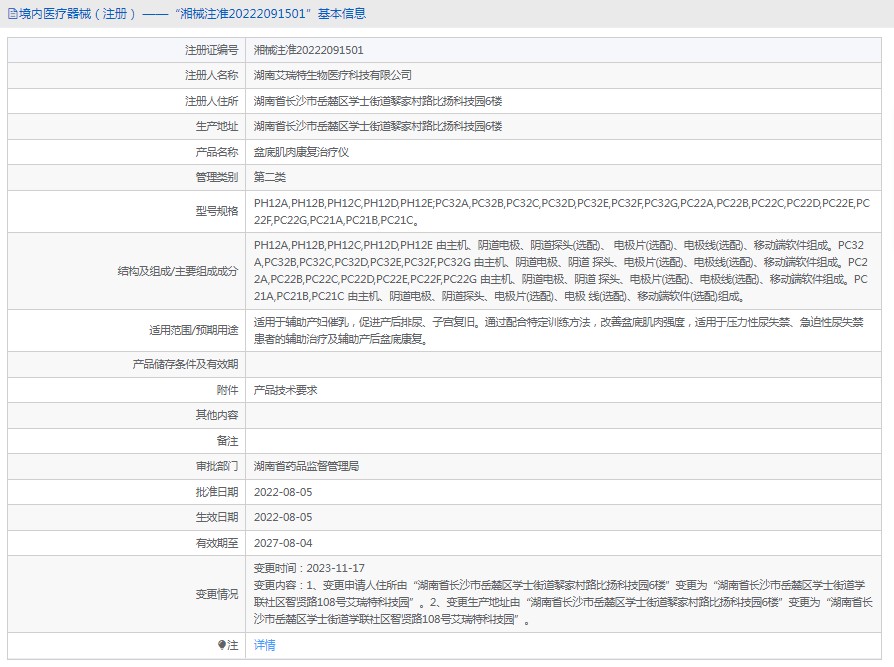Click registrant name 湖南艾瑞特生物医疗科技有限公司
Screen dimensions: 894x667
[x=333, y=75]
